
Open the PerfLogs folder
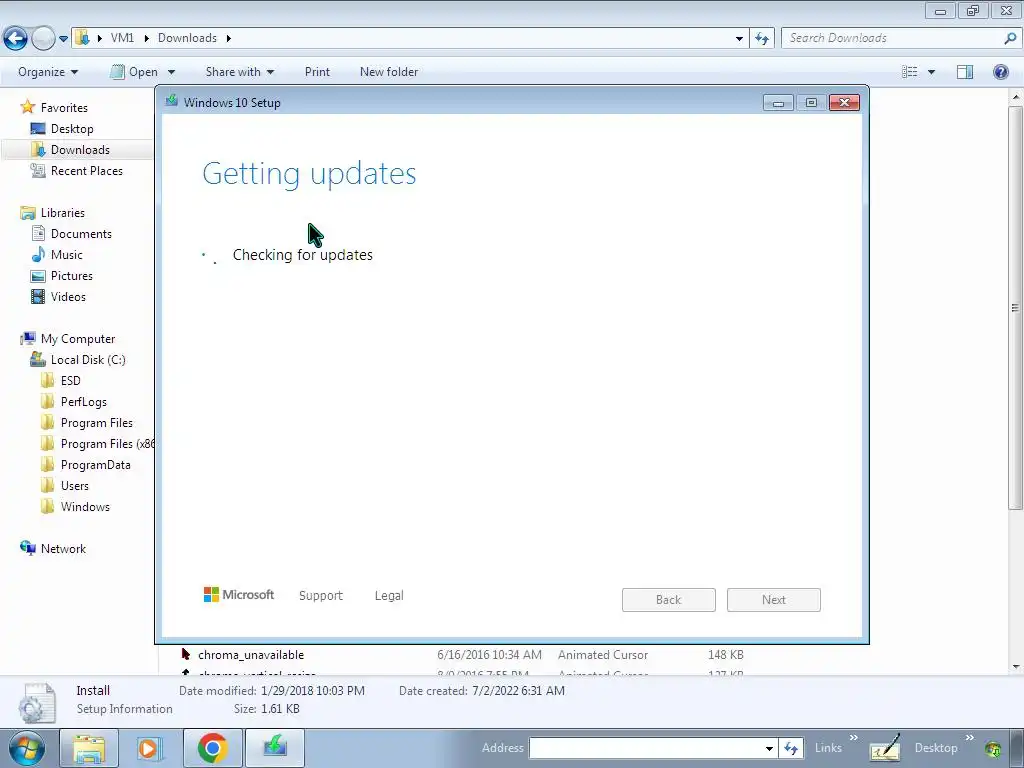click(84, 402)
